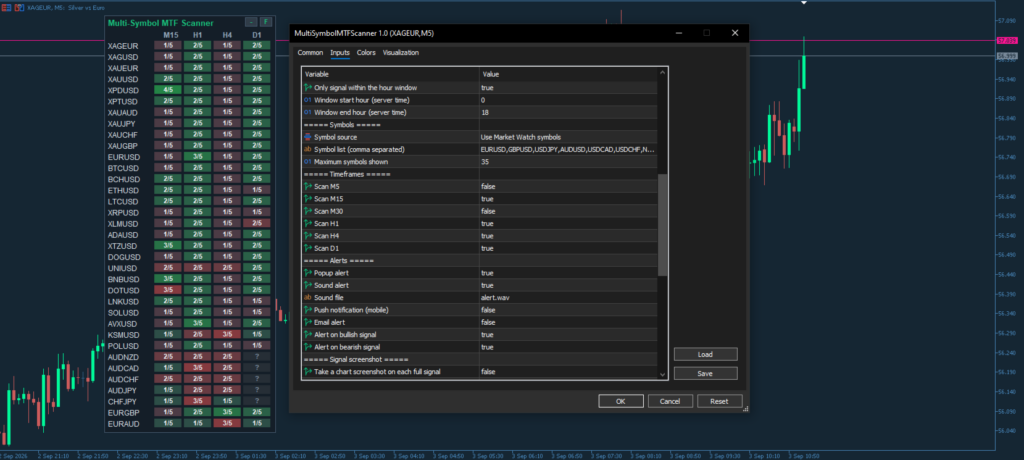1024x460 pixels.
Task: Edit the Window end hour value 18
Action: point(568,112)
